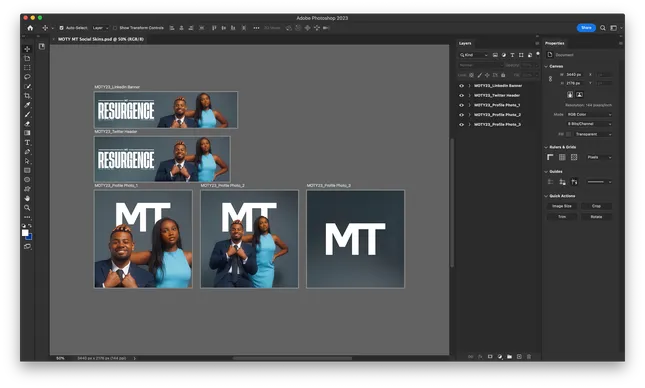This screenshot has height=388, width=645.
Task: Toggle the Auto-Select checkbox
Action: (x=61, y=28)
